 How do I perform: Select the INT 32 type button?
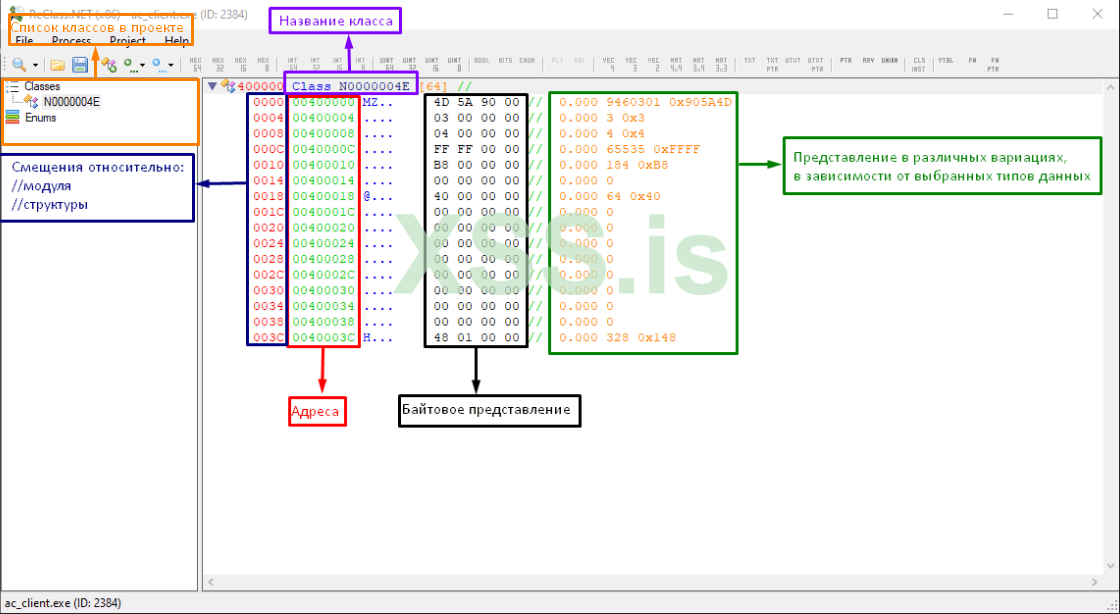315,65
